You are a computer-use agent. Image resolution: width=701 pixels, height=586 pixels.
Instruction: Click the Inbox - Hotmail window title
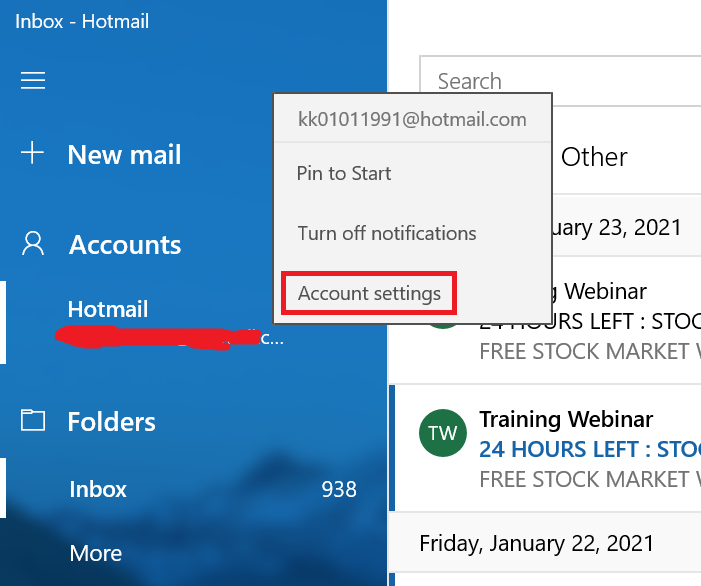coord(82,21)
